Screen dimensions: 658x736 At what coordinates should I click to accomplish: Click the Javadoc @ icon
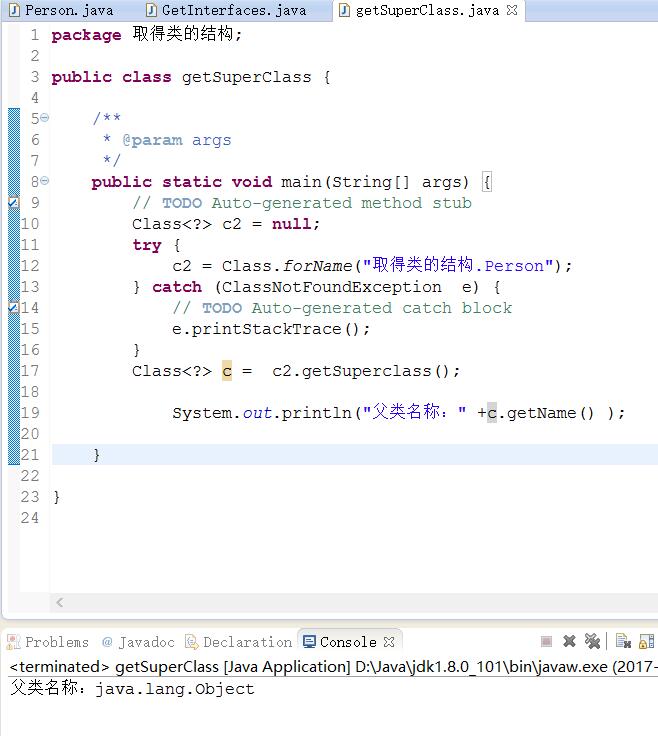[107, 642]
